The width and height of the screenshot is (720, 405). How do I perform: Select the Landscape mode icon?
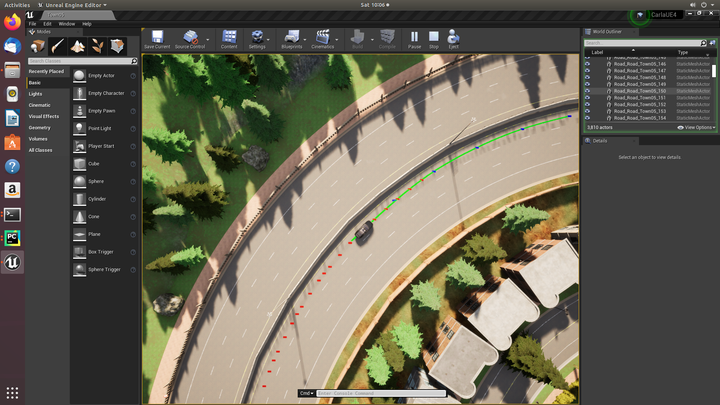pos(78,46)
